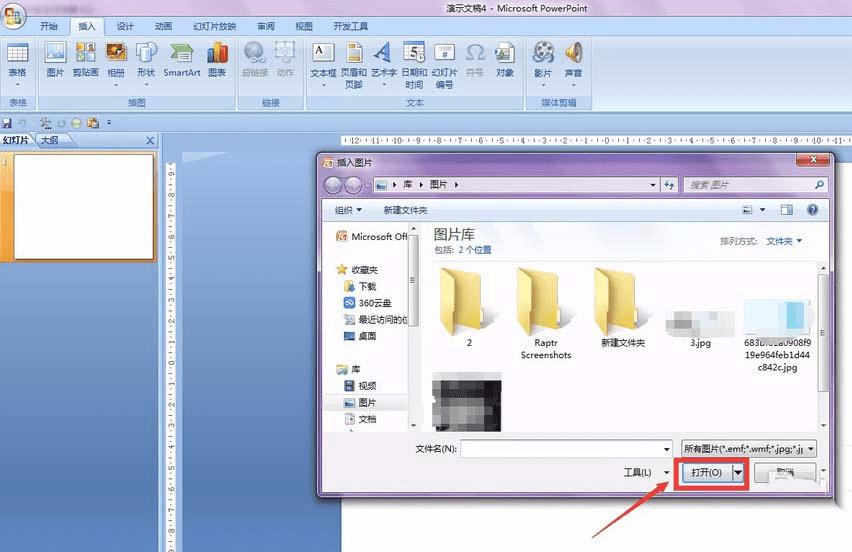
Task: Switch to the 大纲 pane tab
Action: pos(50,140)
